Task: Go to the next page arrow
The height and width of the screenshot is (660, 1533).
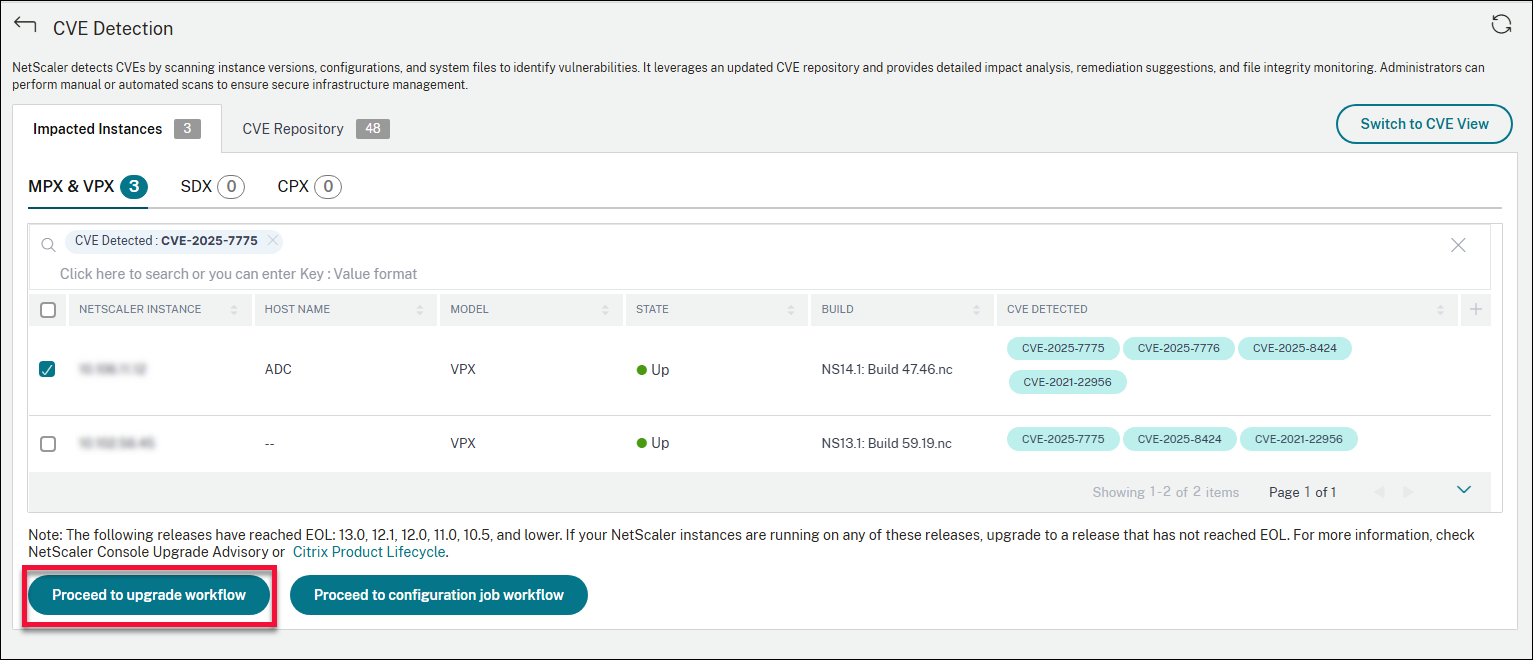Action: [x=1408, y=492]
